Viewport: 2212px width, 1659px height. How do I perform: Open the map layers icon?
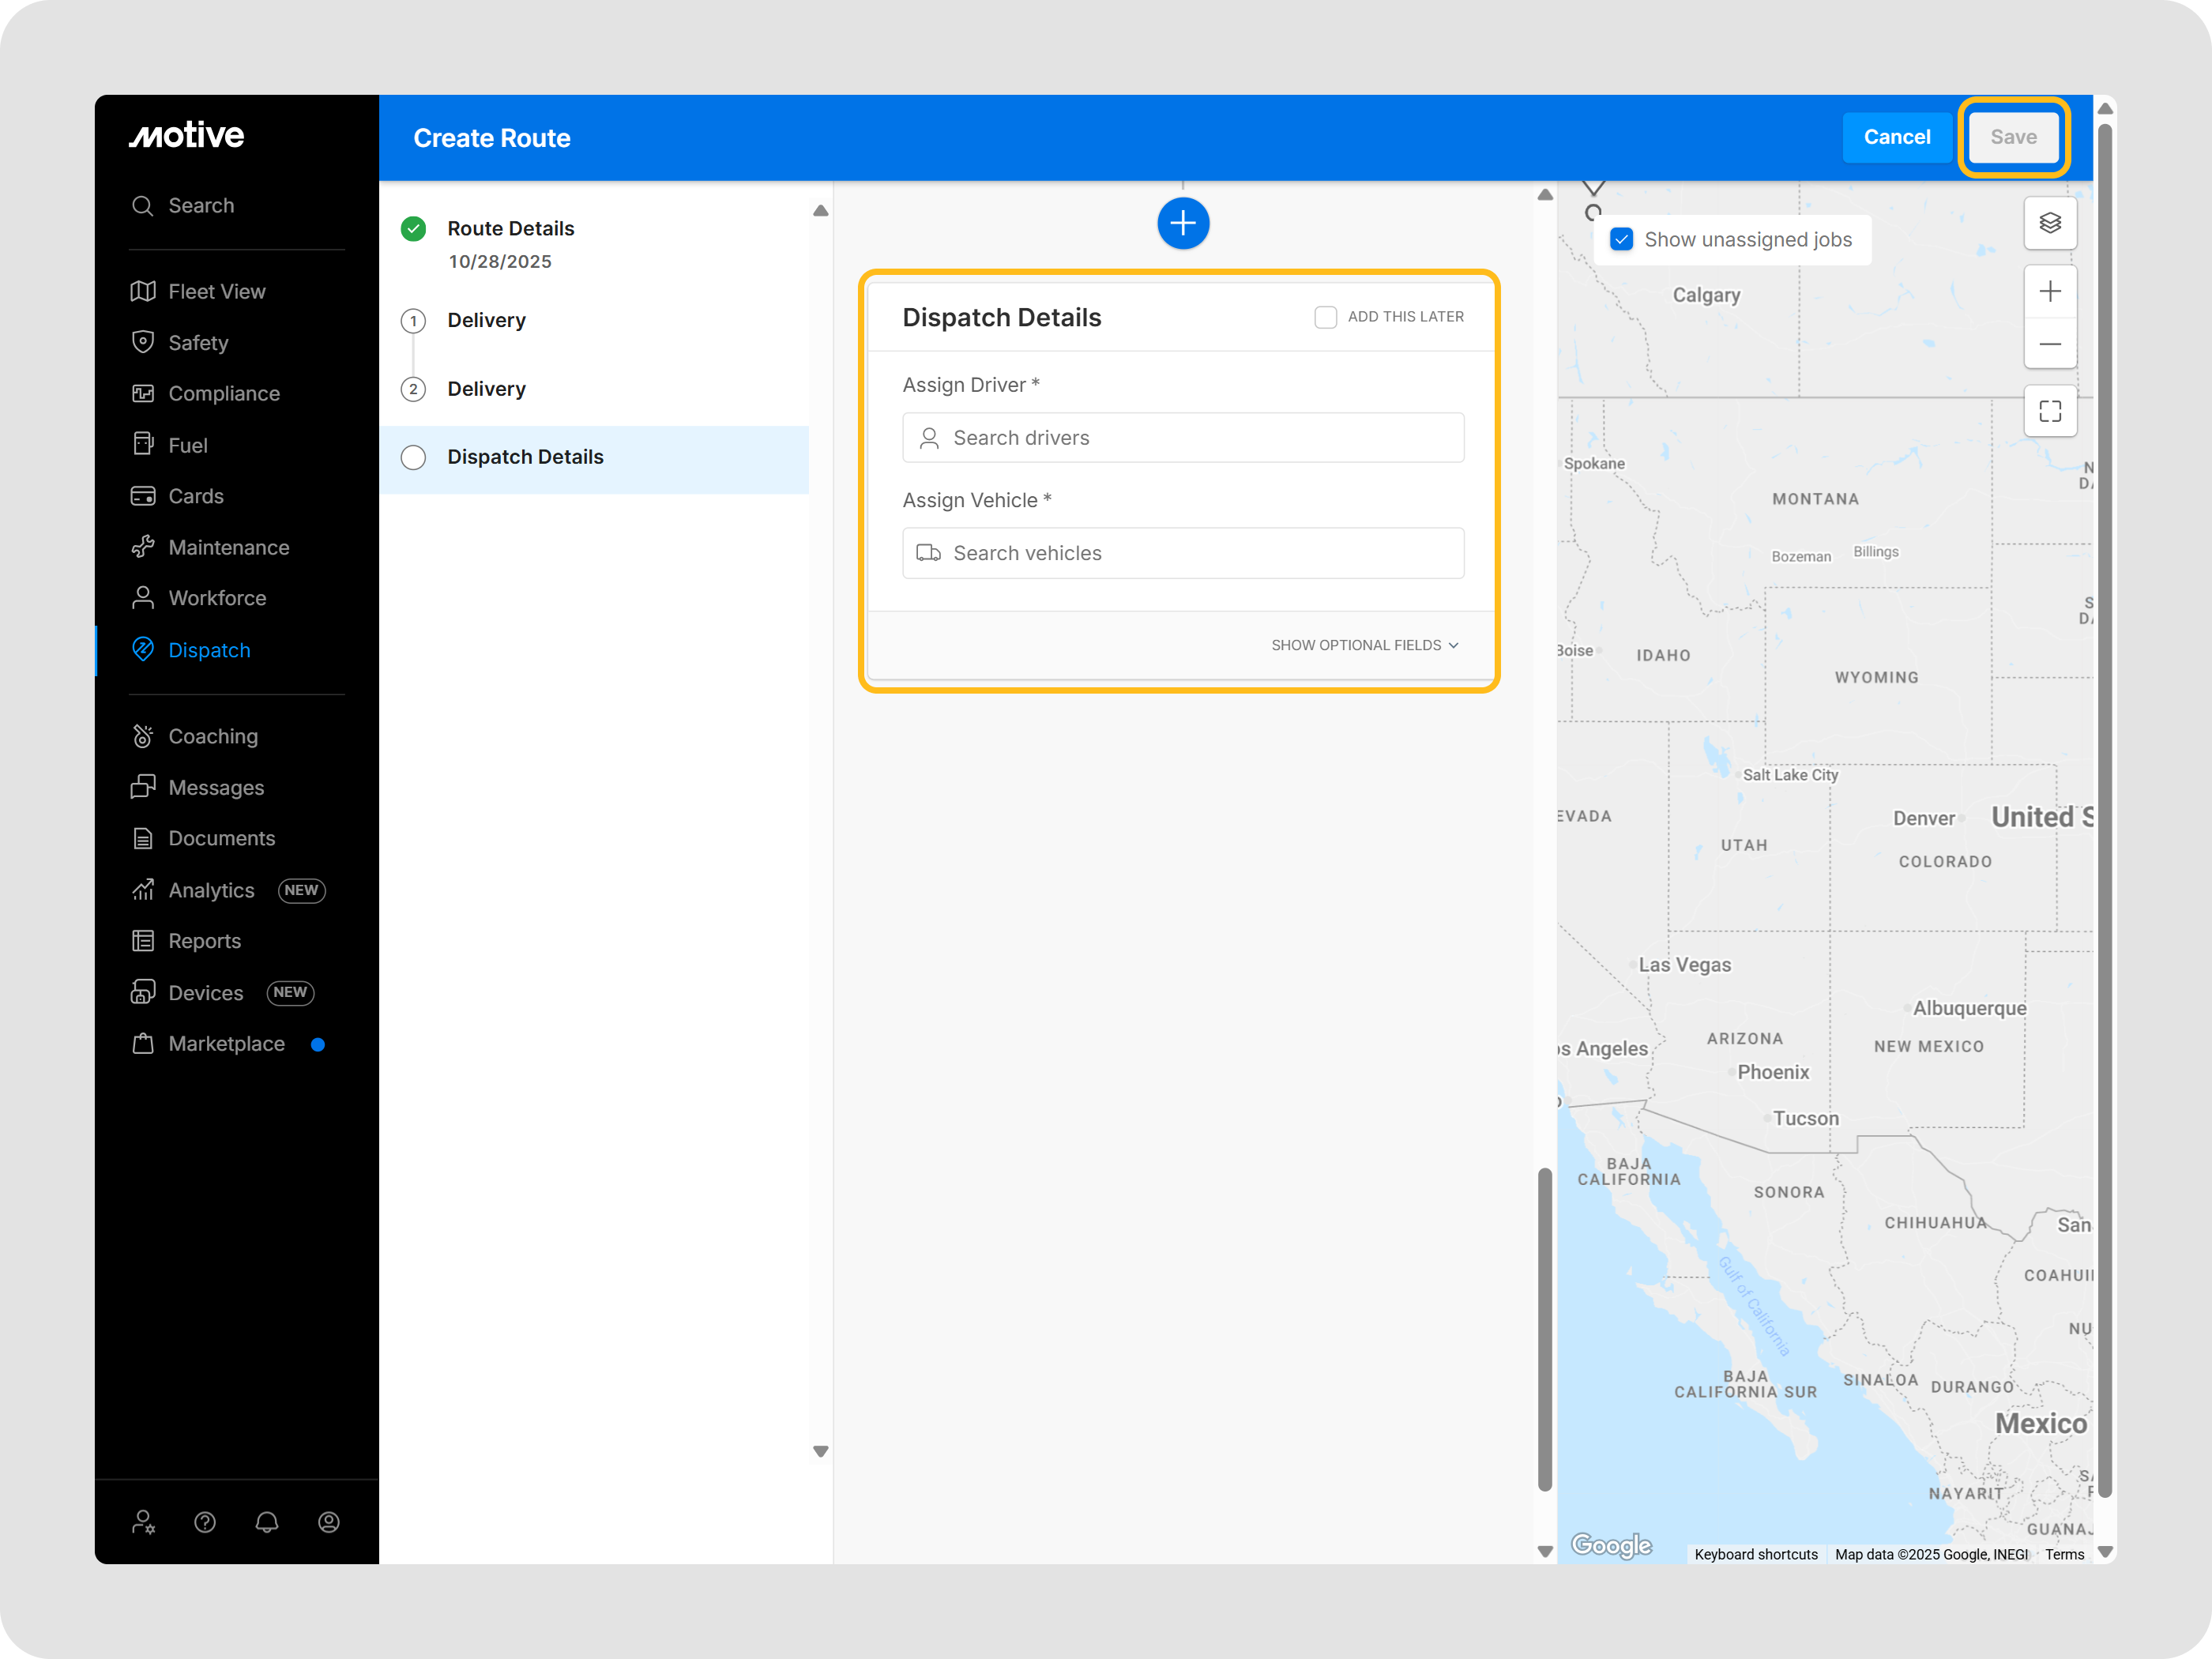point(2049,223)
